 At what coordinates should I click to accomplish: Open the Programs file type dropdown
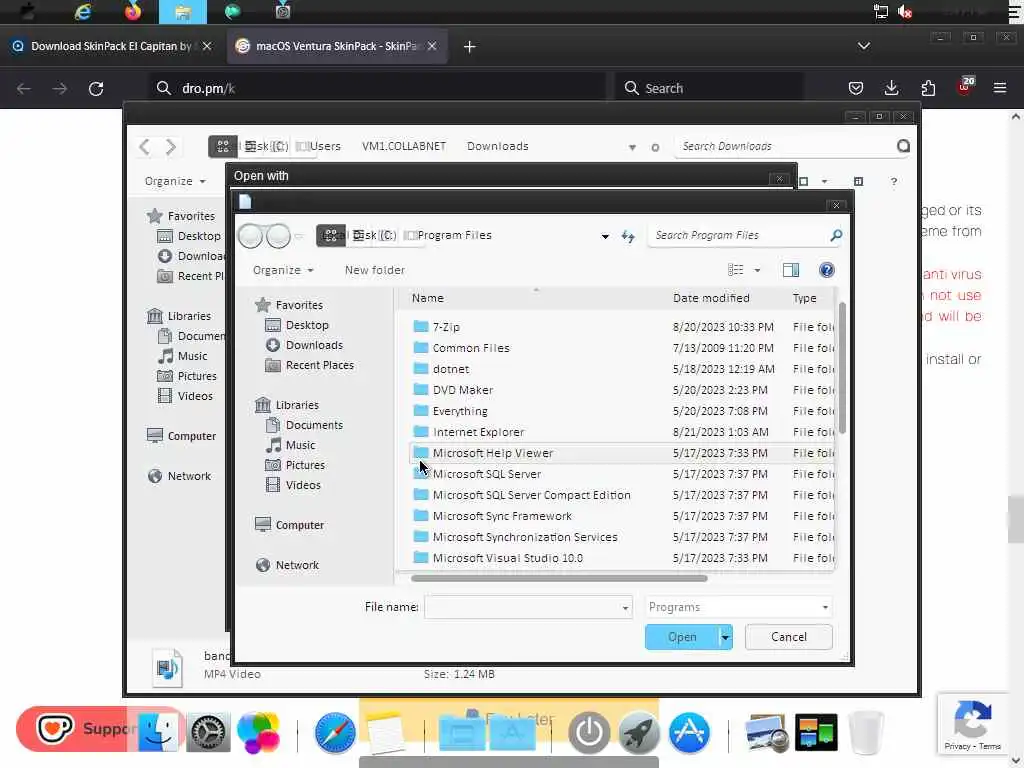738,607
